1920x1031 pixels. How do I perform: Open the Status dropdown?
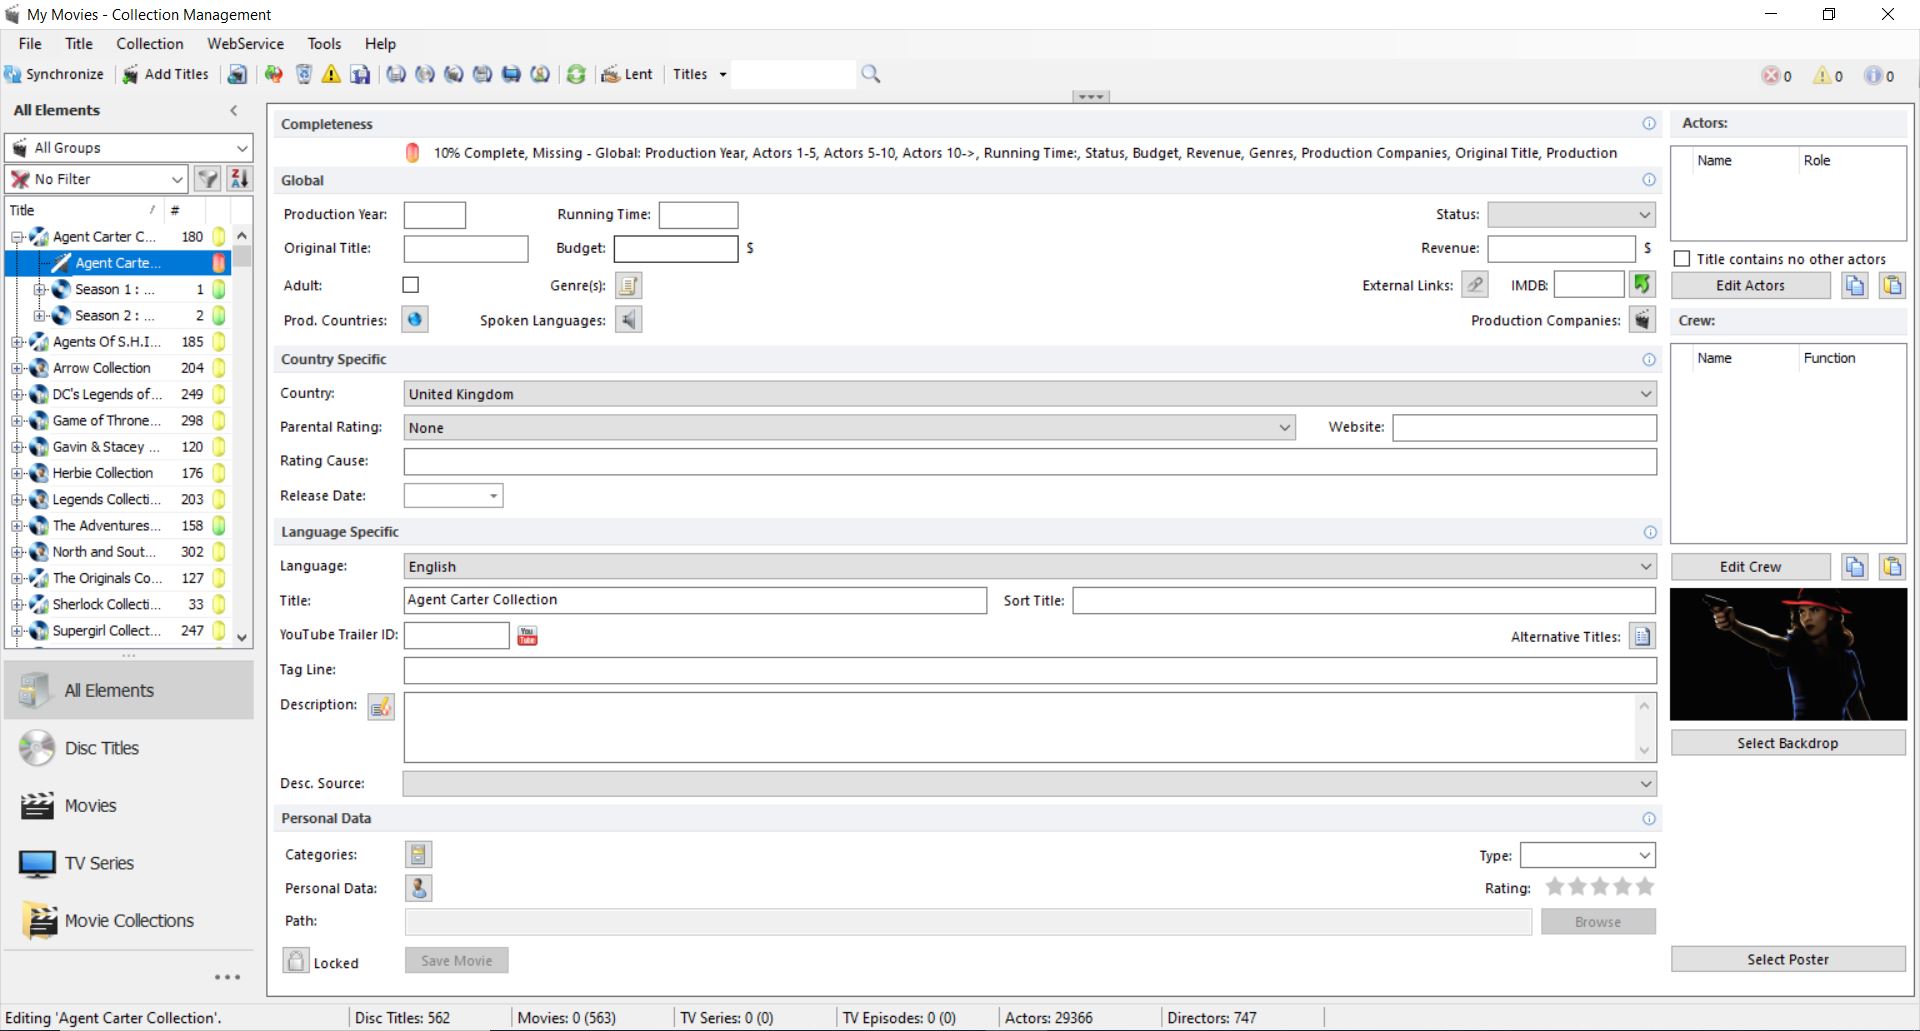(1571, 215)
